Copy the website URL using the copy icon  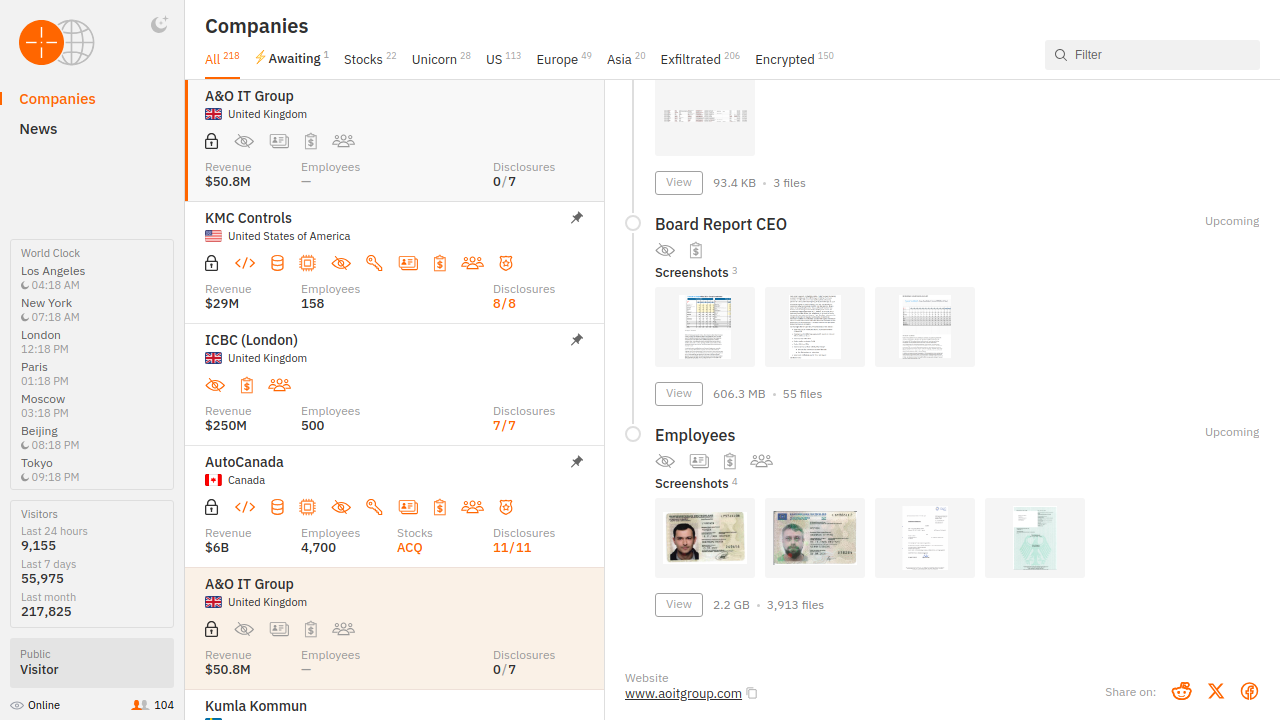(x=752, y=694)
